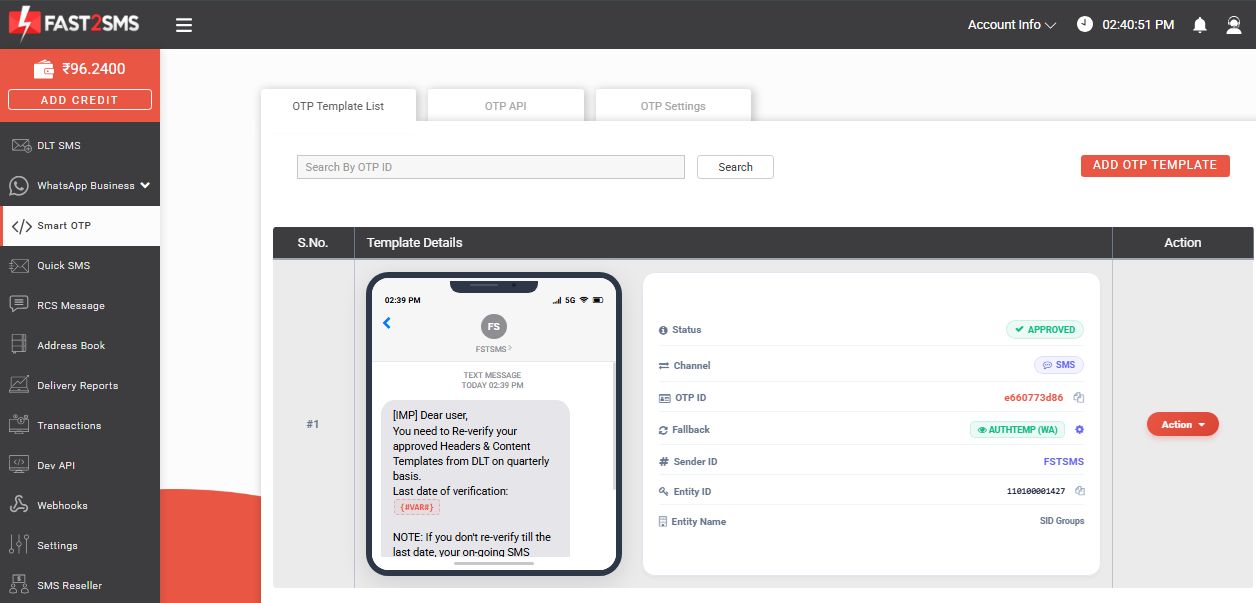Click the OTP ID value e660773d86
The height and width of the screenshot is (603, 1256).
coord(1034,398)
